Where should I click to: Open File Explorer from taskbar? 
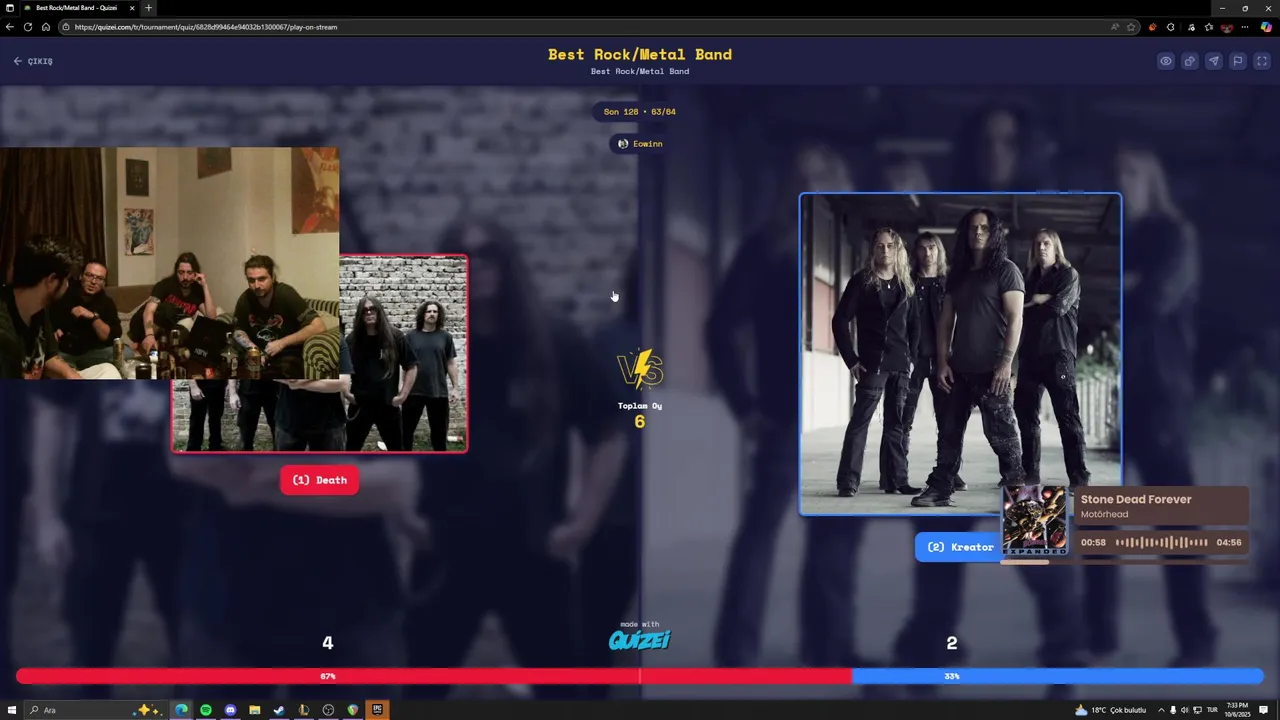[x=255, y=710]
